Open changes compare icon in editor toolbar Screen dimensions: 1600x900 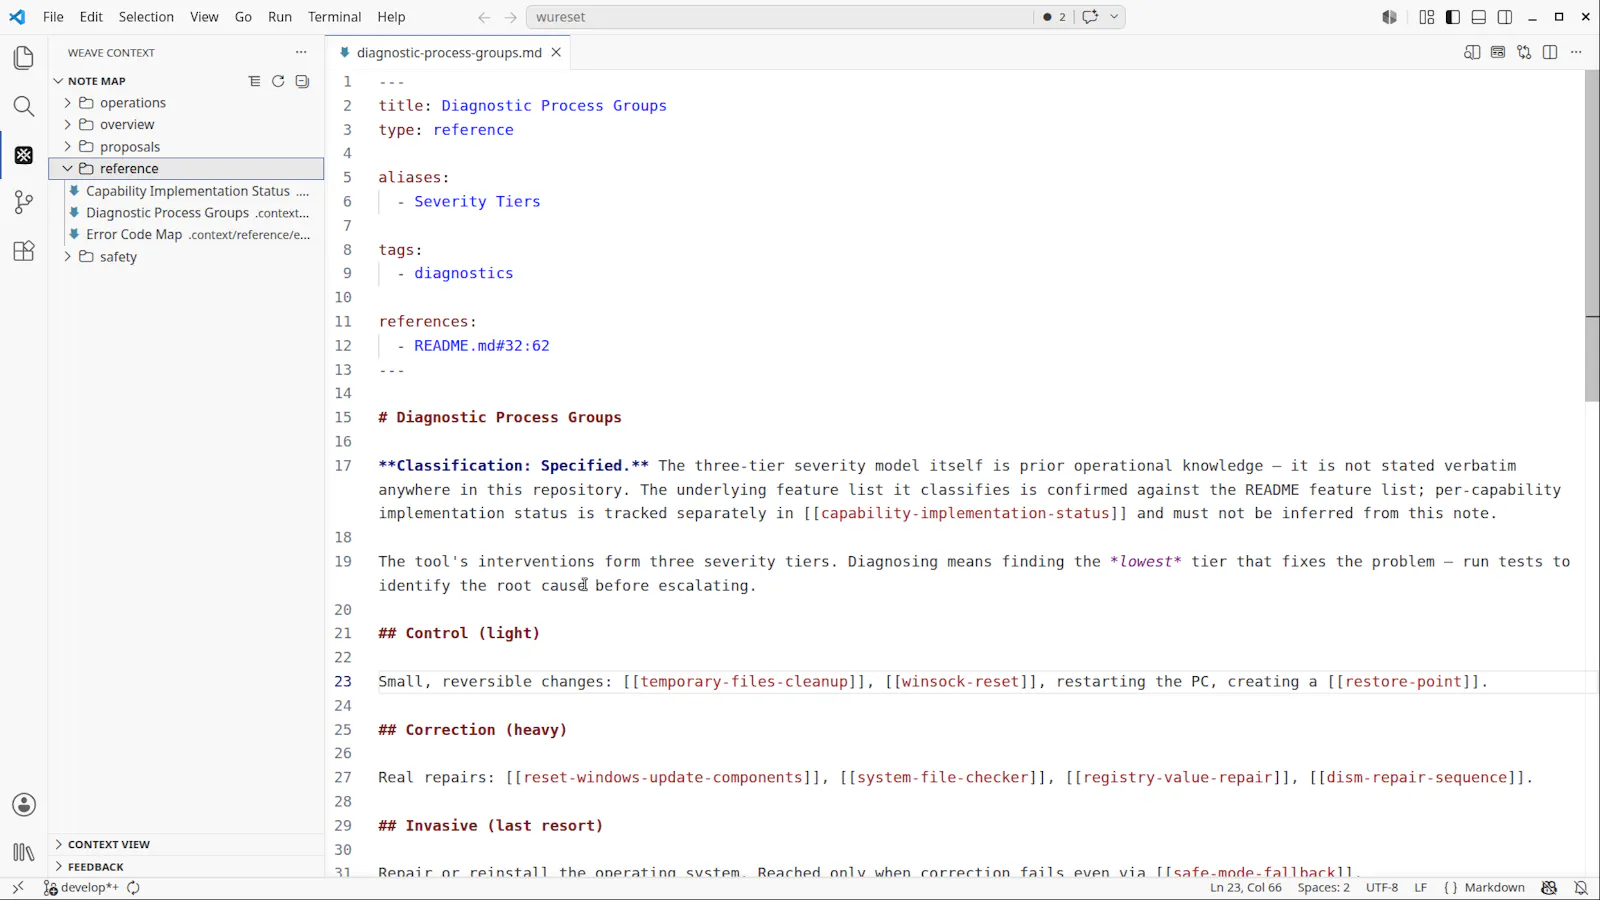pyautogui.click(x=1524, y=52)
